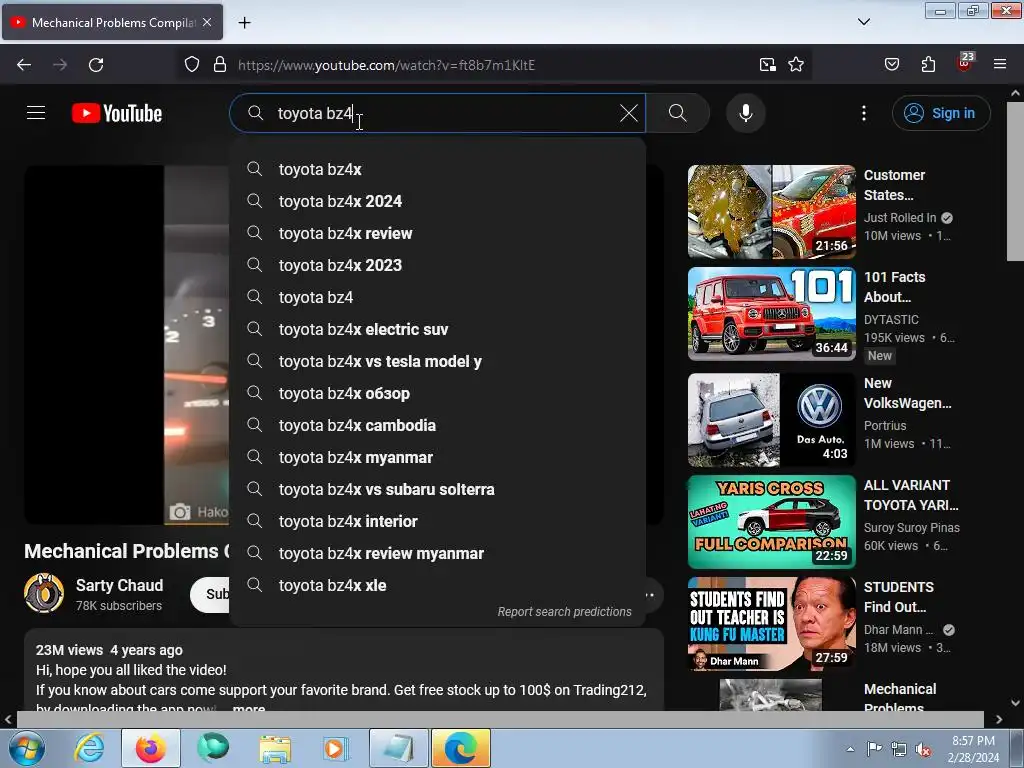Screen dimensions: 1024x768
Task: Click the vertical page scrollbar thumb
Action: click(1015, 181)
